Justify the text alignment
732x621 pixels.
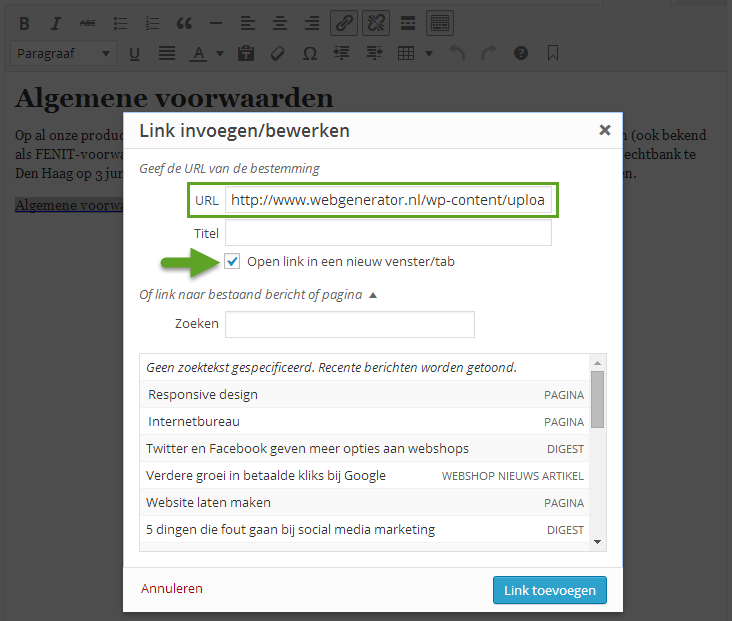[167, 53]
